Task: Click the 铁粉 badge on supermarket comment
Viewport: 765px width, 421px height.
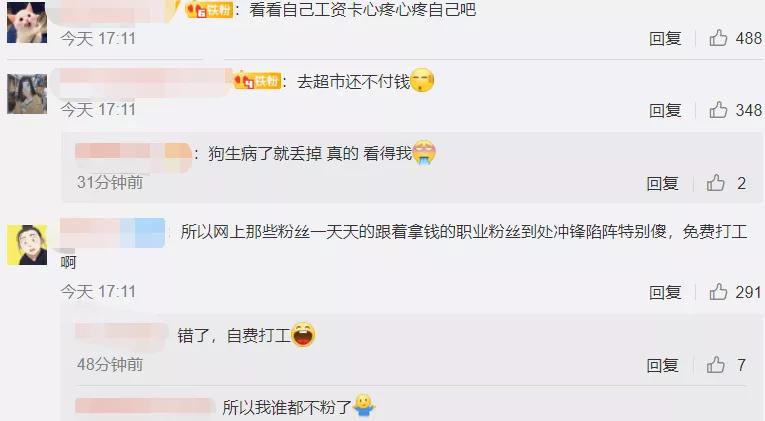Action: (257, 80)
